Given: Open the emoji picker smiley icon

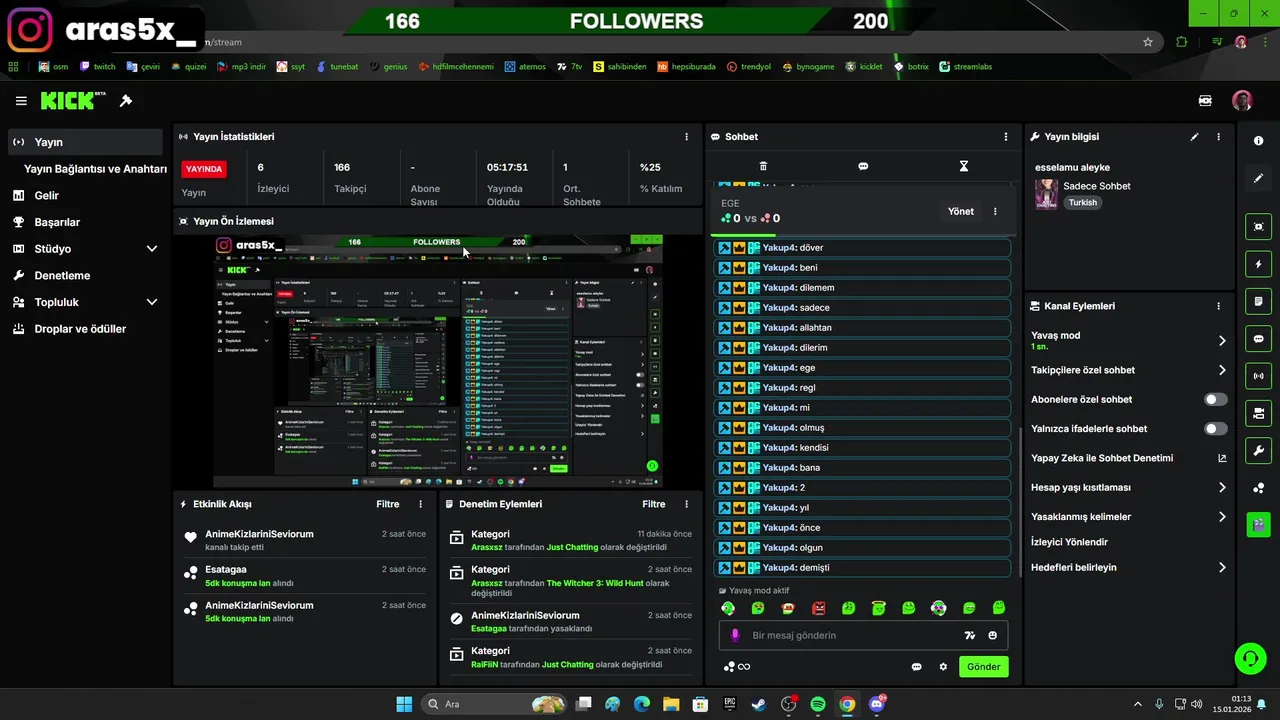Looking at the screenshot, I should pos(993,635).
